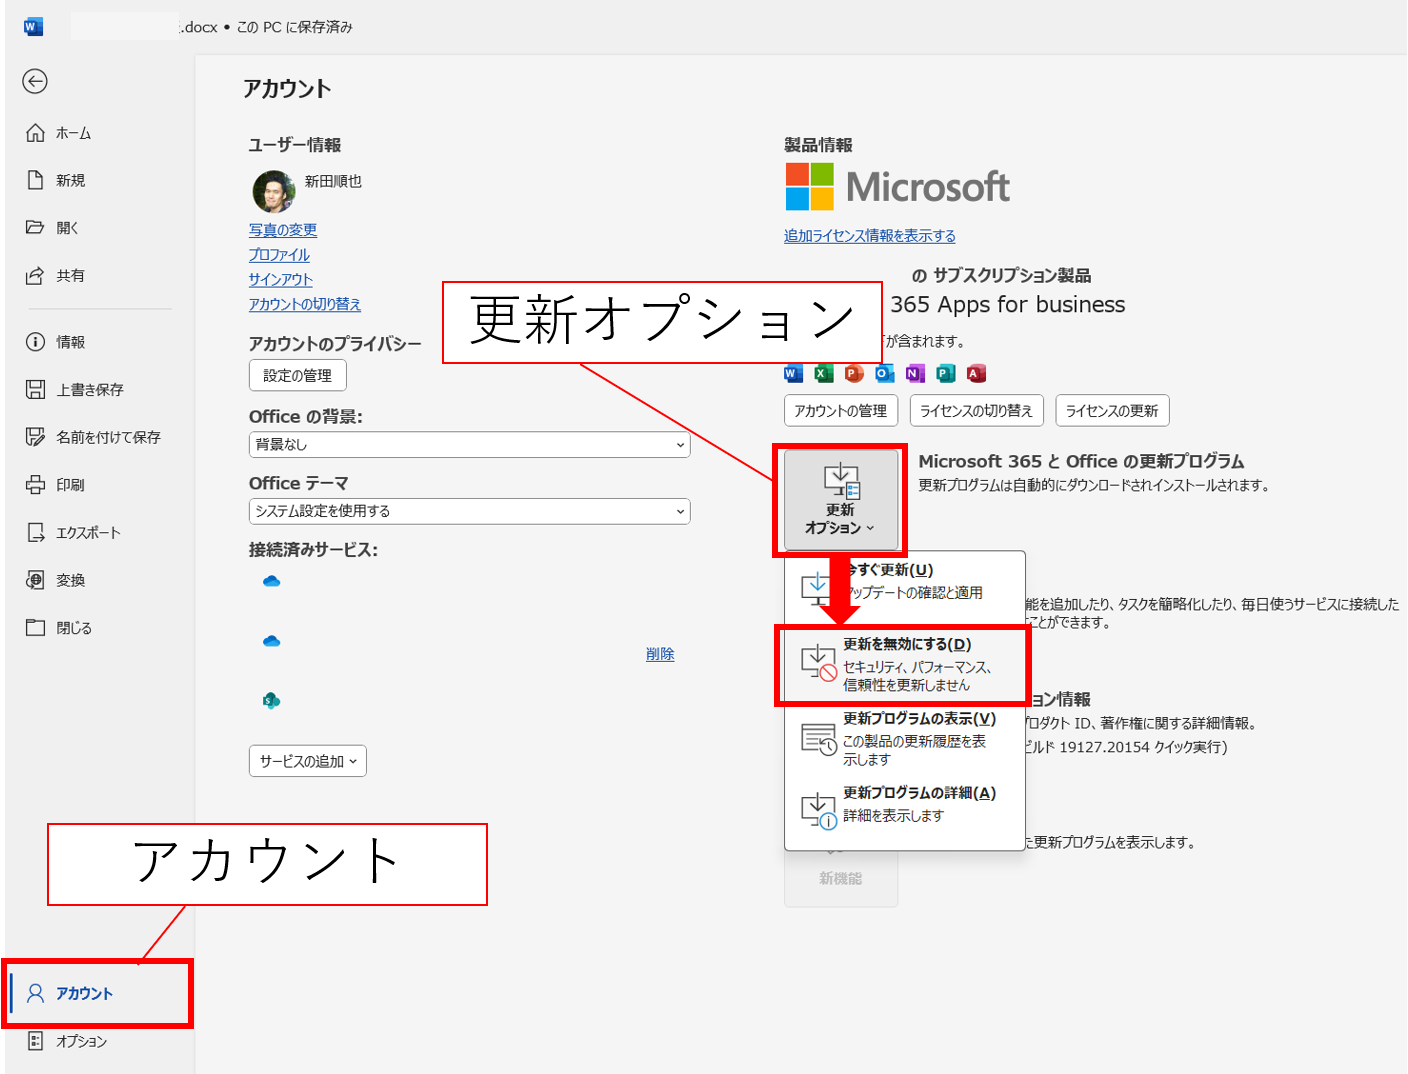Click the user profile photo
This screenshot has width=1408, height=1074.
pos(273,191)
